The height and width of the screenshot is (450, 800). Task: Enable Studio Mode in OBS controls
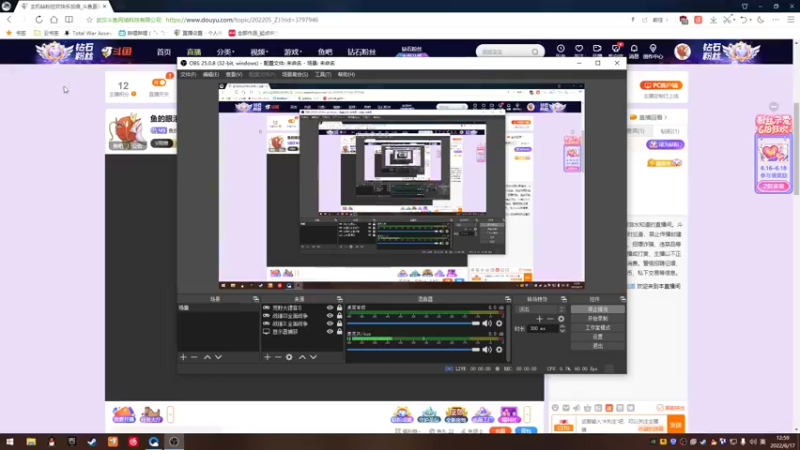point(597,328)
